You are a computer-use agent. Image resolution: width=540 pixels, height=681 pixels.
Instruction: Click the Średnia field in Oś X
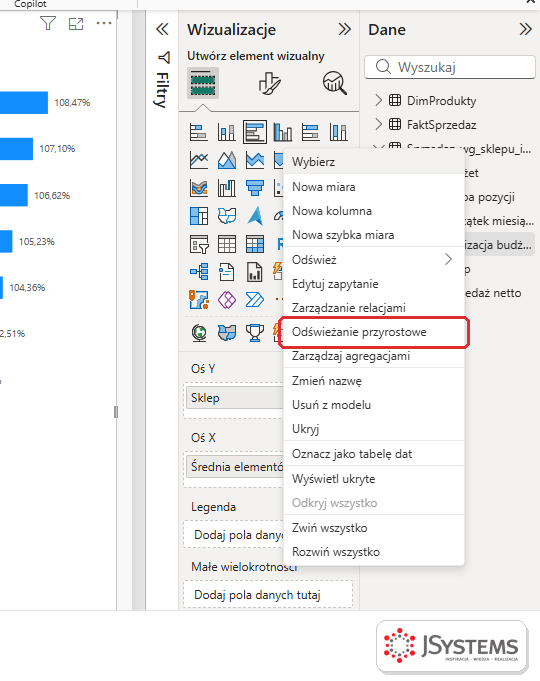point(235,467)
